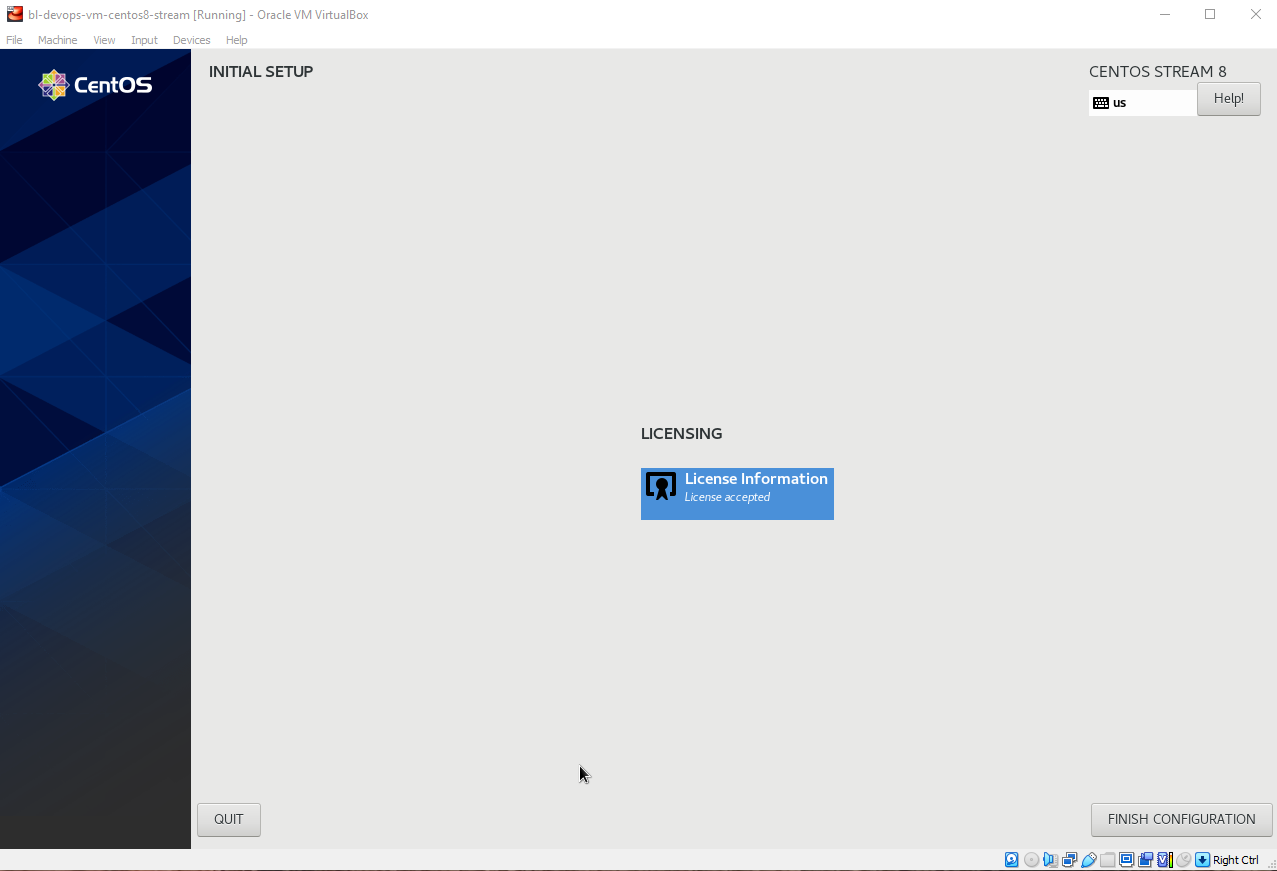The image size is (1277, 871).
Task: Open the File menu
Action: [14, 40]
